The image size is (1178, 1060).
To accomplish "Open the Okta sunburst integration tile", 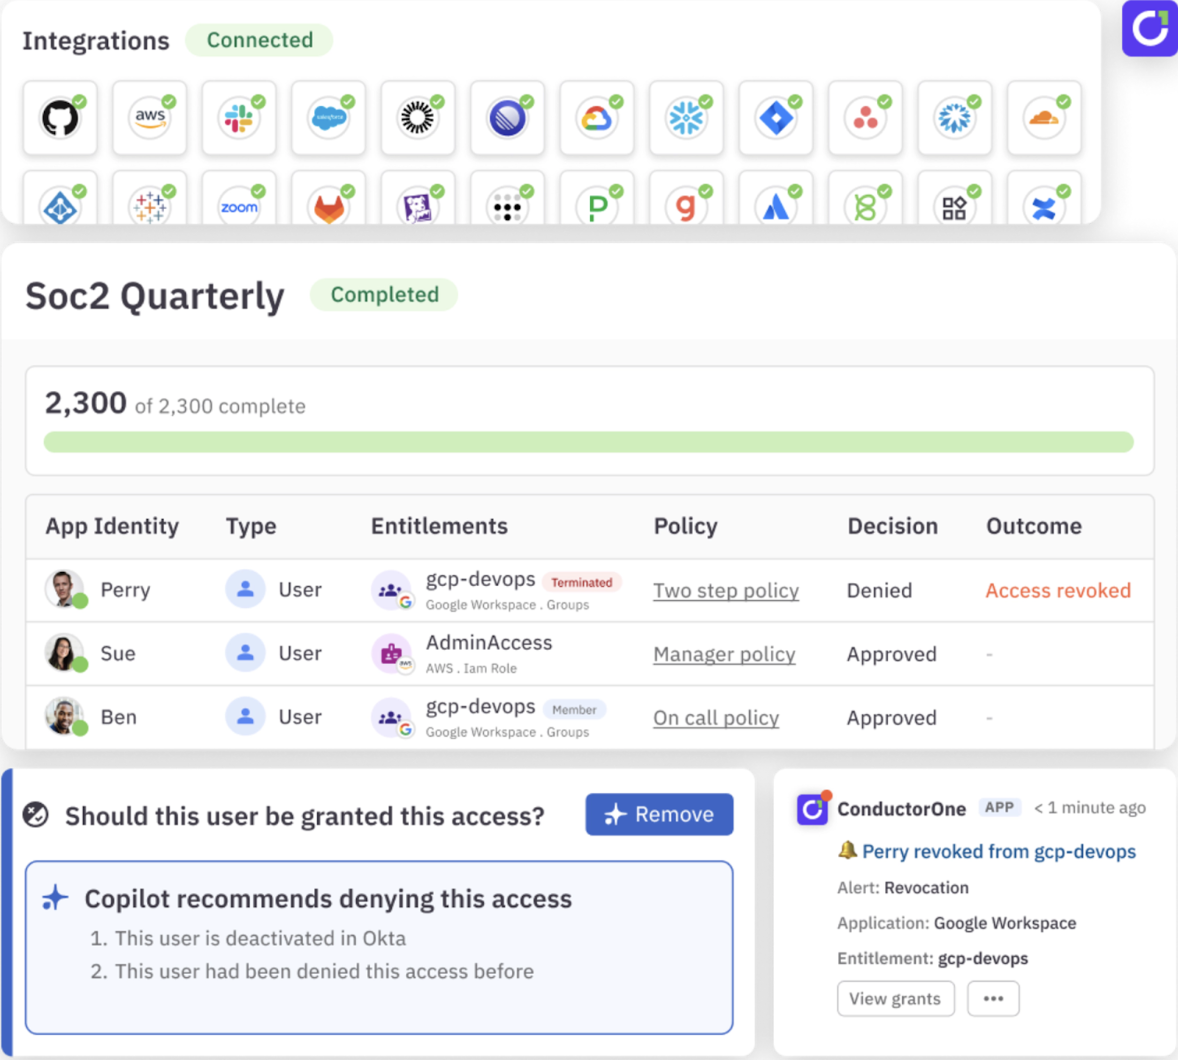I will (x=418, y=118).
